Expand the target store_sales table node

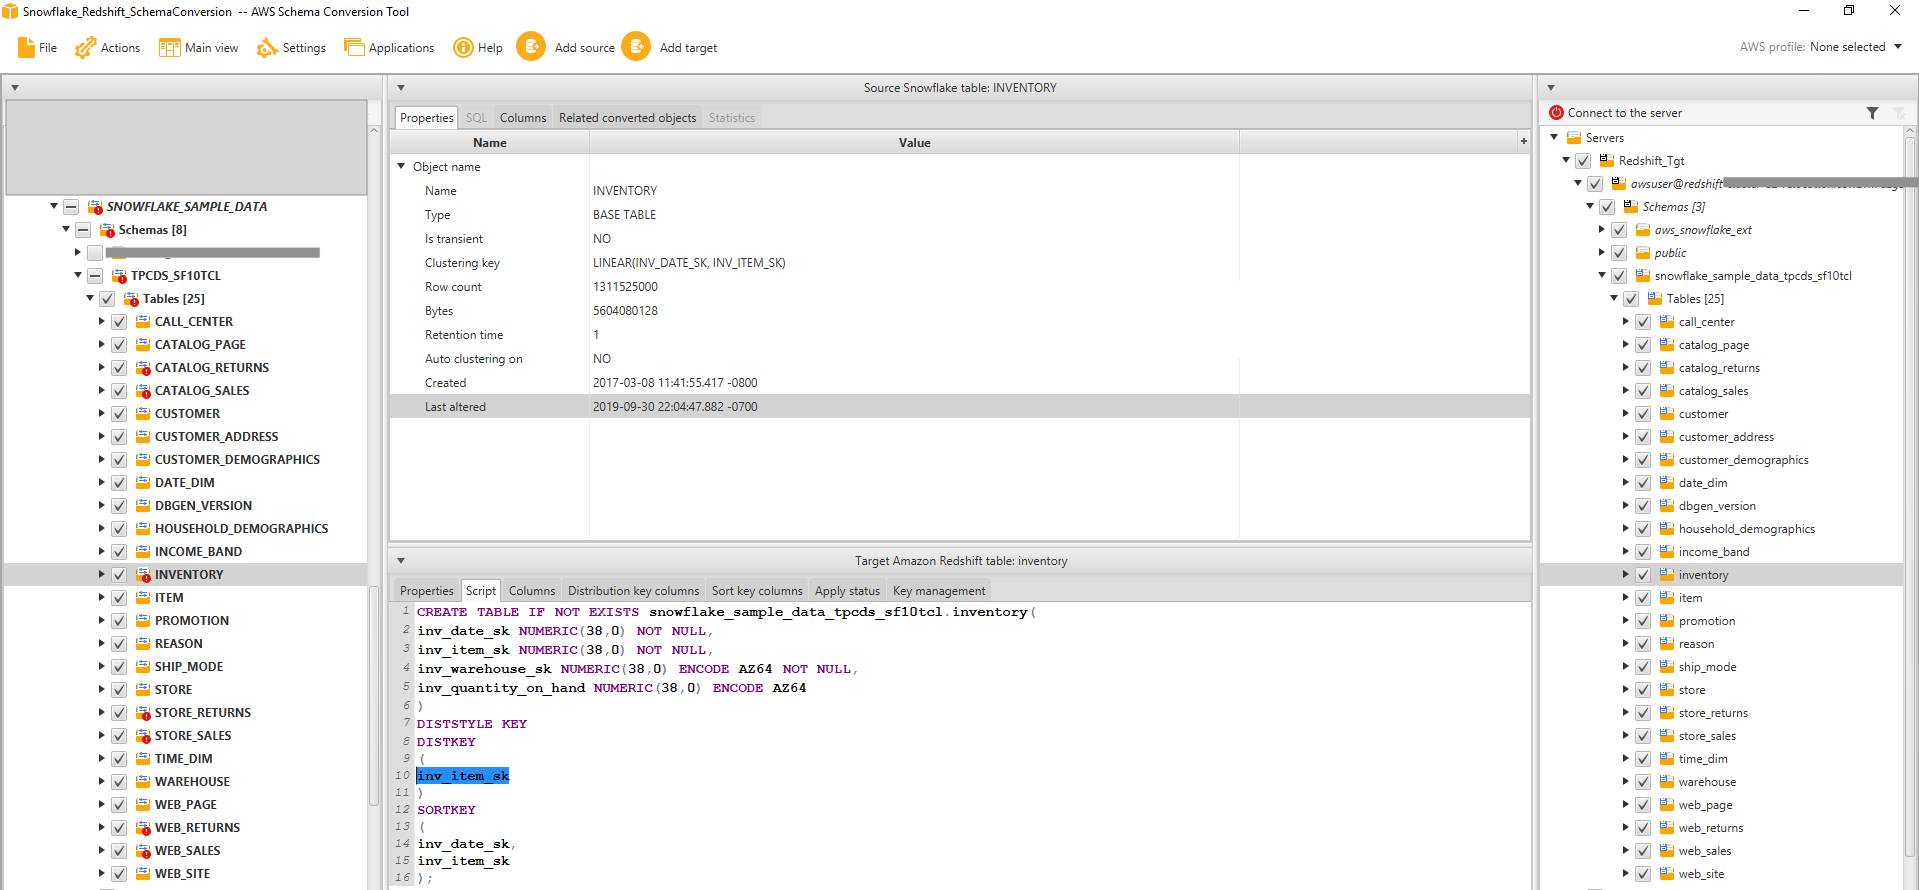coord(1626,736)
